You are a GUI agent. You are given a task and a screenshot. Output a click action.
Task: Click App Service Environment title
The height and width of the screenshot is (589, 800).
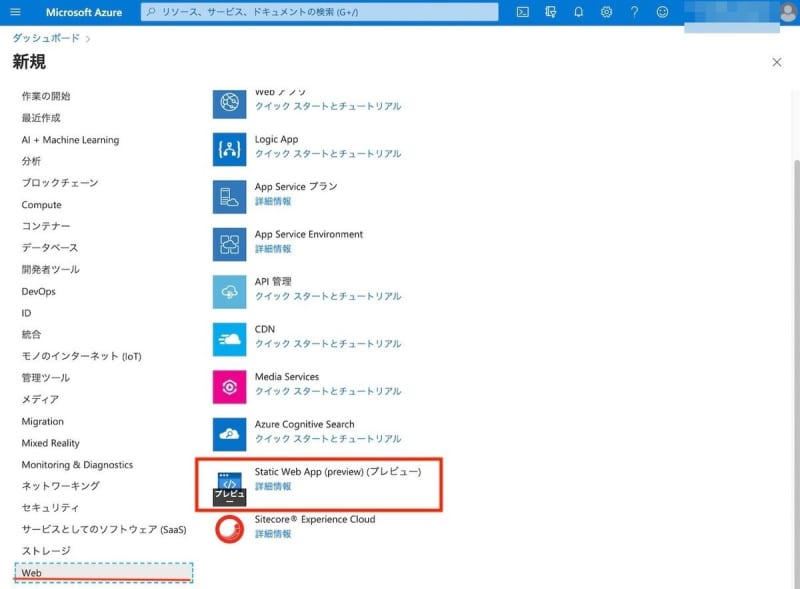click(x=309, y=234)
